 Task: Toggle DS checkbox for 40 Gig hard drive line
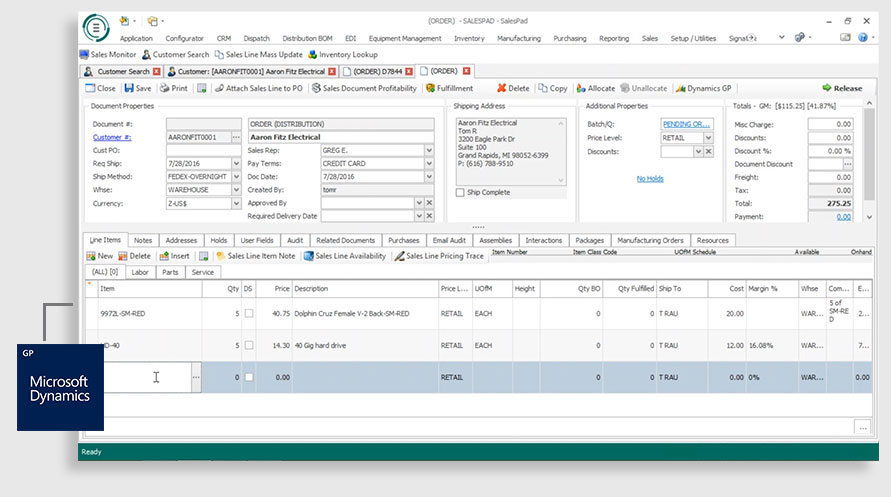coord(249,345)
